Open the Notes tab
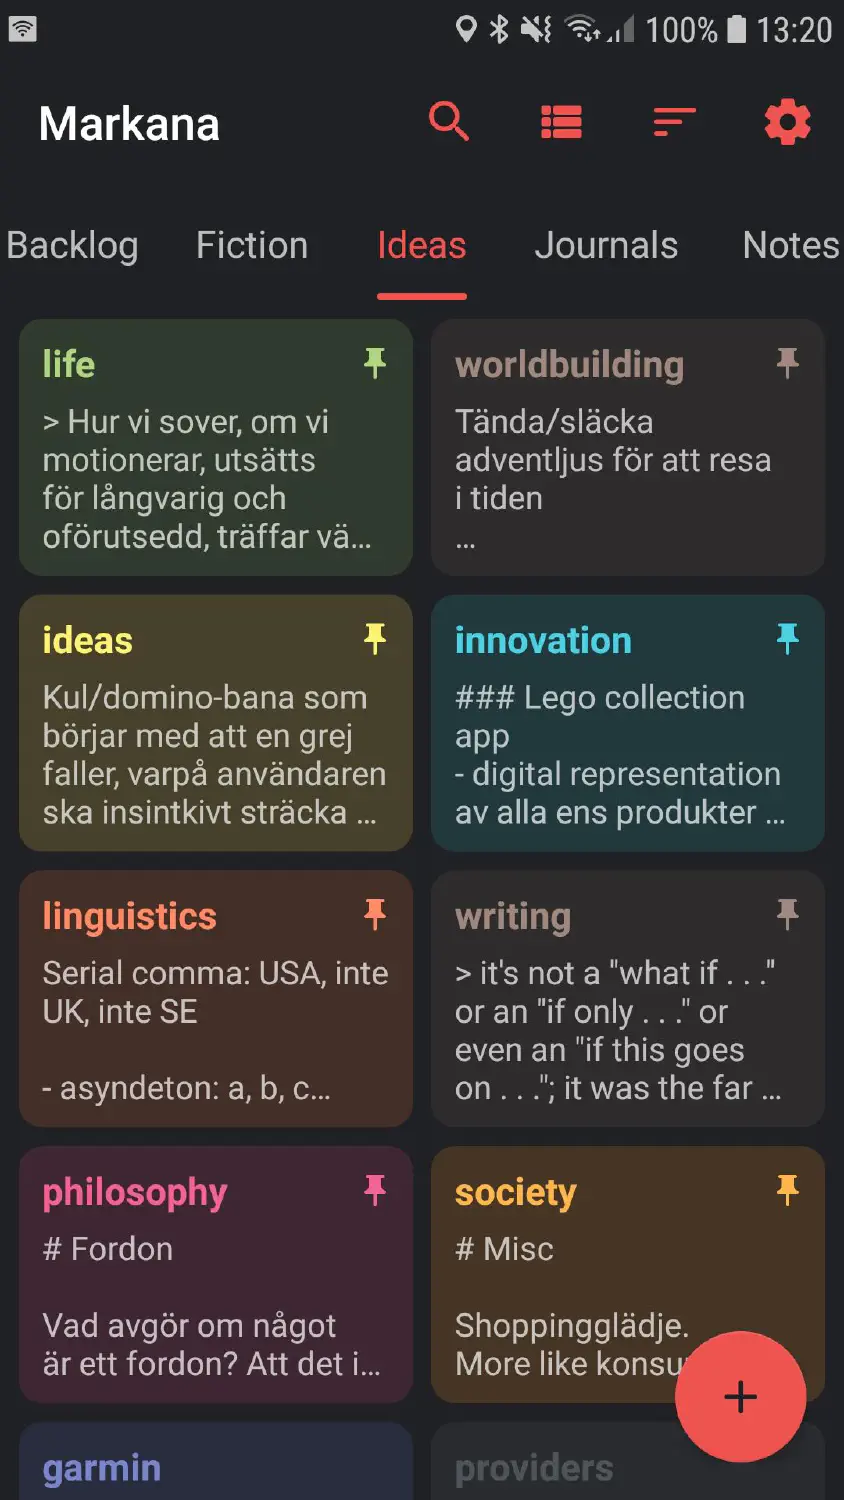 pyautogui.click(x=791, y=246)
